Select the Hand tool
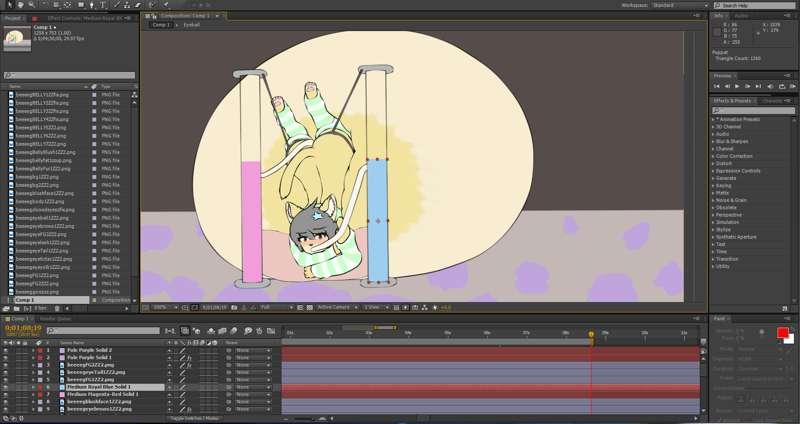Viewport: 800px width, 424px height. point(20,5)
